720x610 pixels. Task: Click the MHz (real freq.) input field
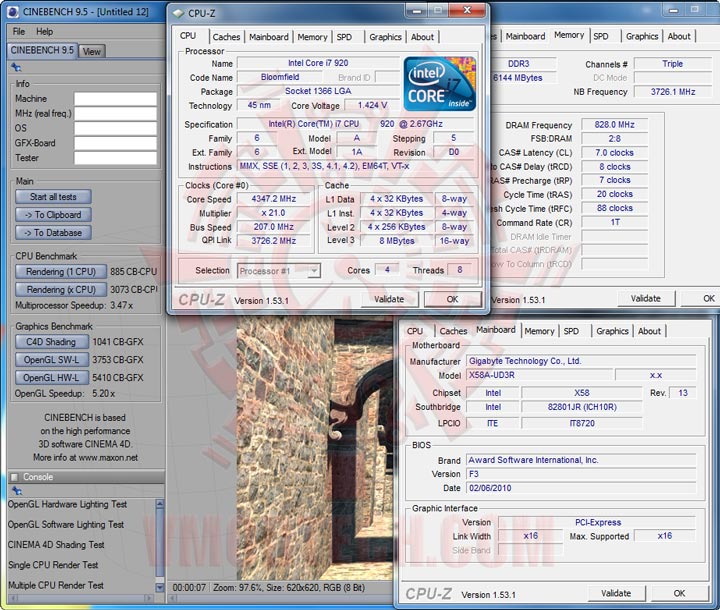click(115, 113)
